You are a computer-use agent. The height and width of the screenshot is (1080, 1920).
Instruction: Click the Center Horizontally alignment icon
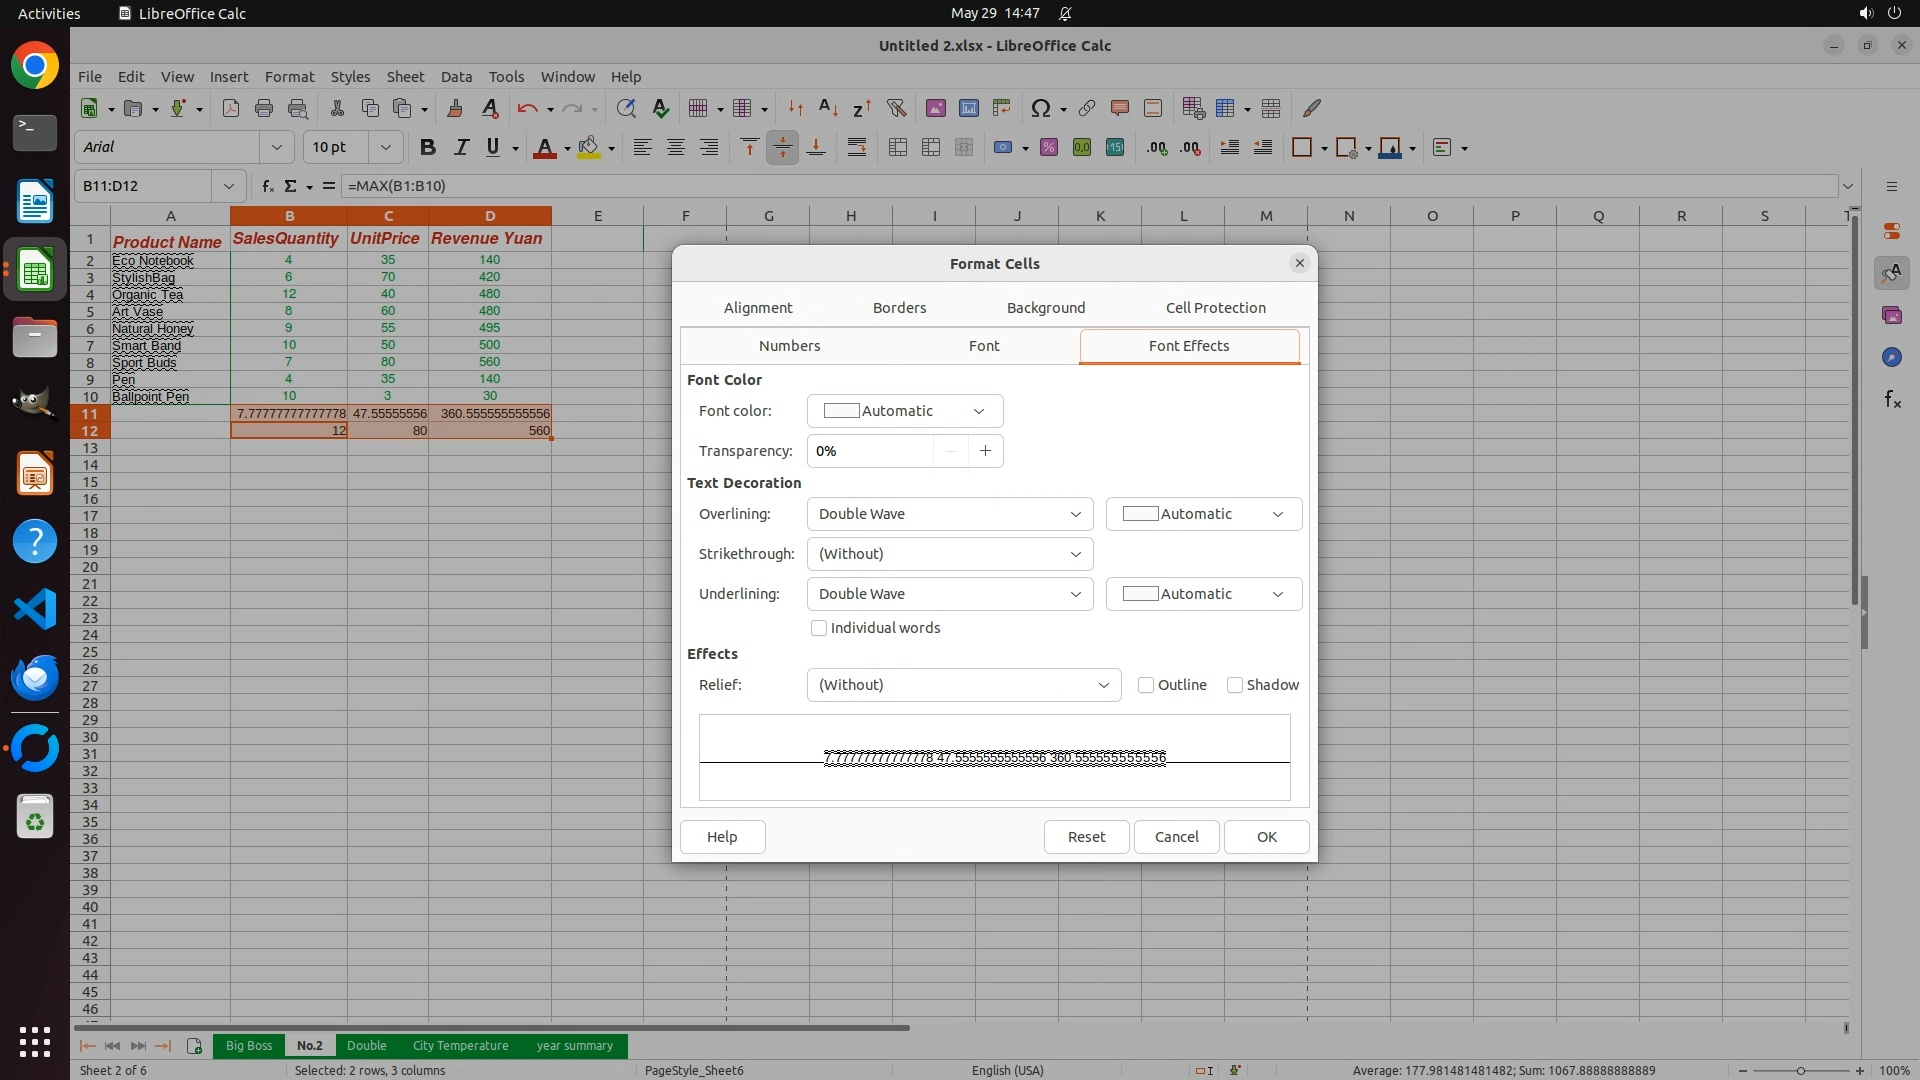click(x=676, y=148)
